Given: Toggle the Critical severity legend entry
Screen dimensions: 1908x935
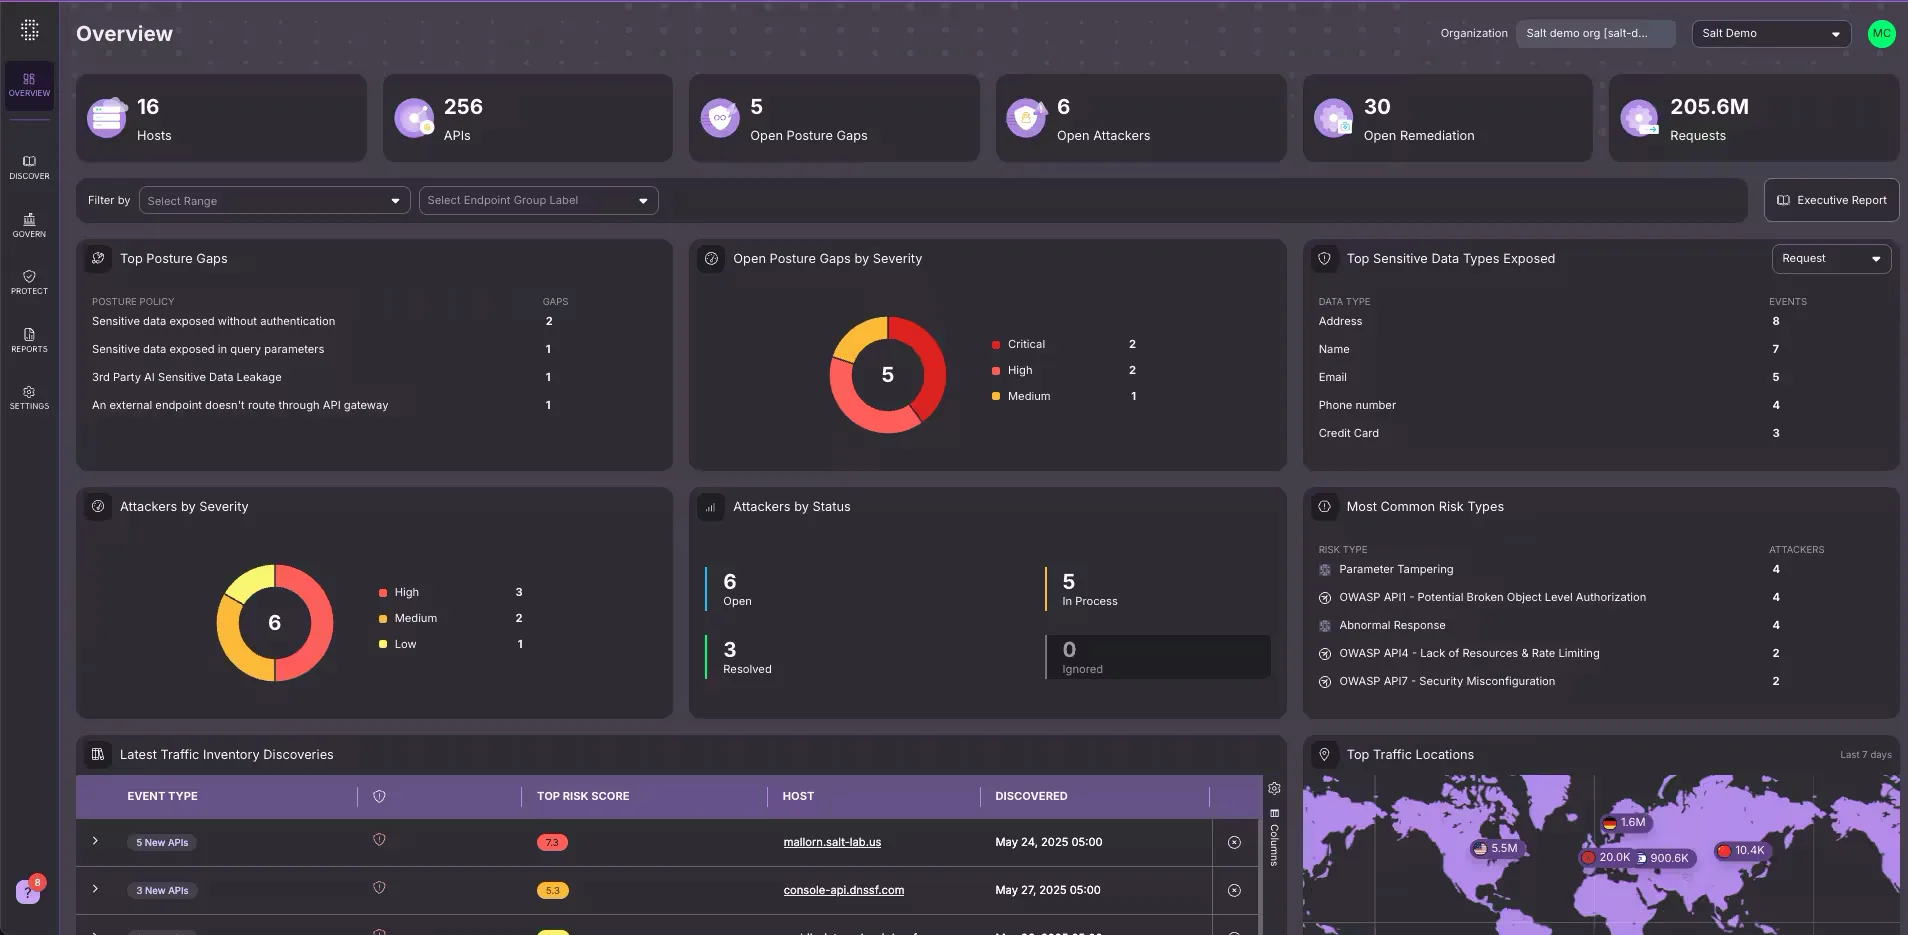Looking at the screenshot, I should [x=1023, y=344].
